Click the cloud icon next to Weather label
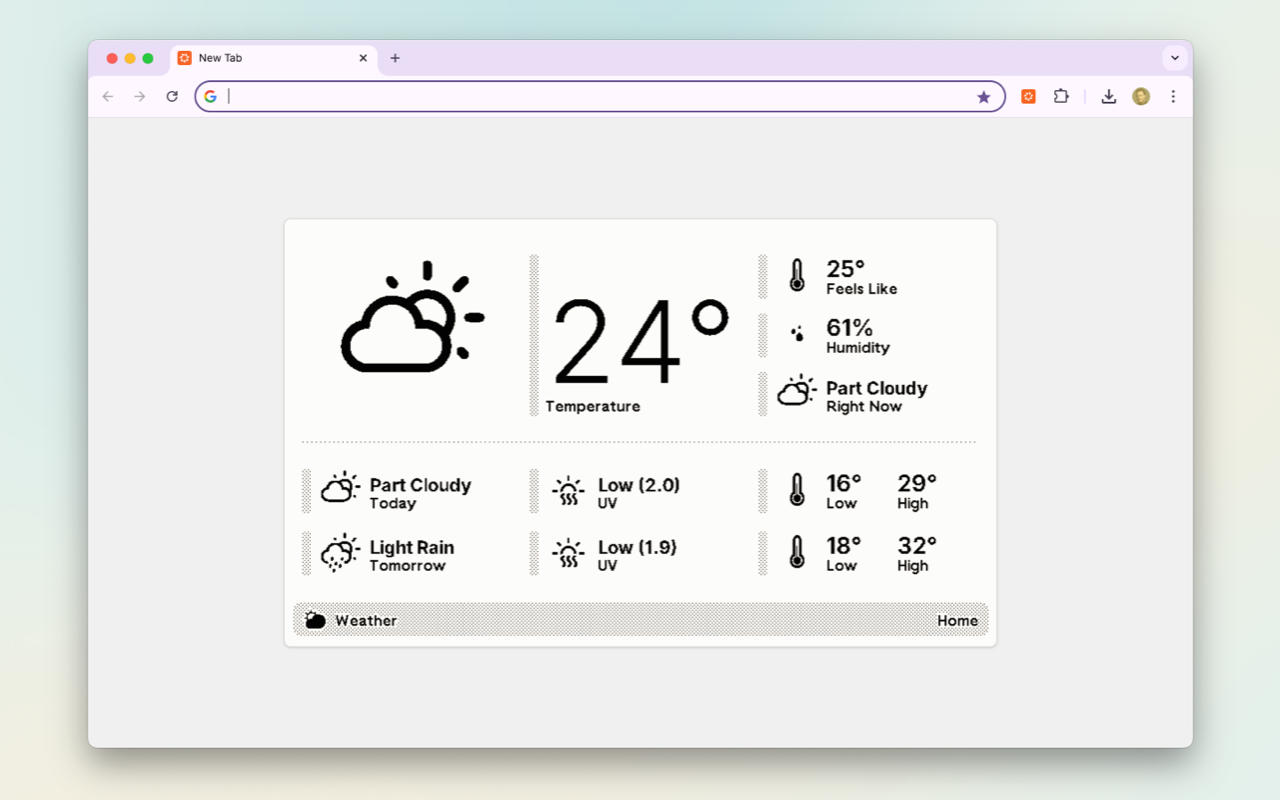The width and height of the screenshot is (1280, 800). click(313, 619)
